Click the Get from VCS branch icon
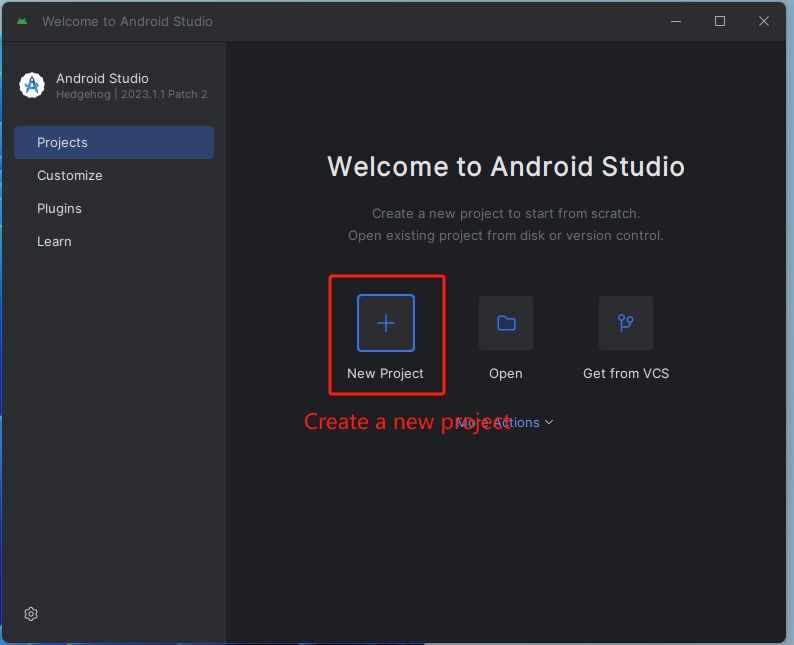794x645 pixels. point(626,323)
